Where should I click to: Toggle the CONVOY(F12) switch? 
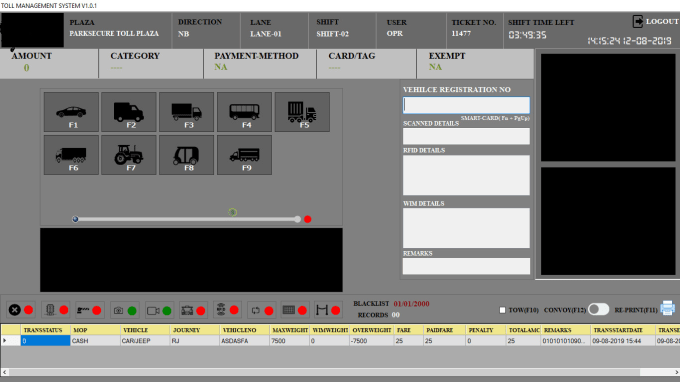point(598,309)
